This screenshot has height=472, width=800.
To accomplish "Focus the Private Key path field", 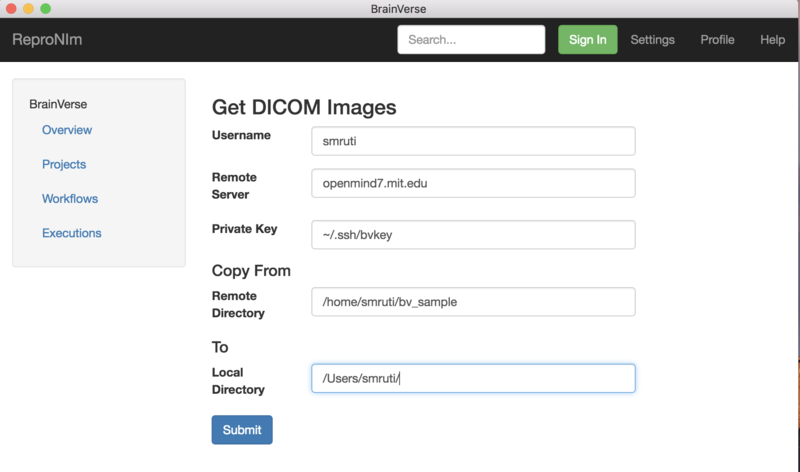I will click(473, 234).
